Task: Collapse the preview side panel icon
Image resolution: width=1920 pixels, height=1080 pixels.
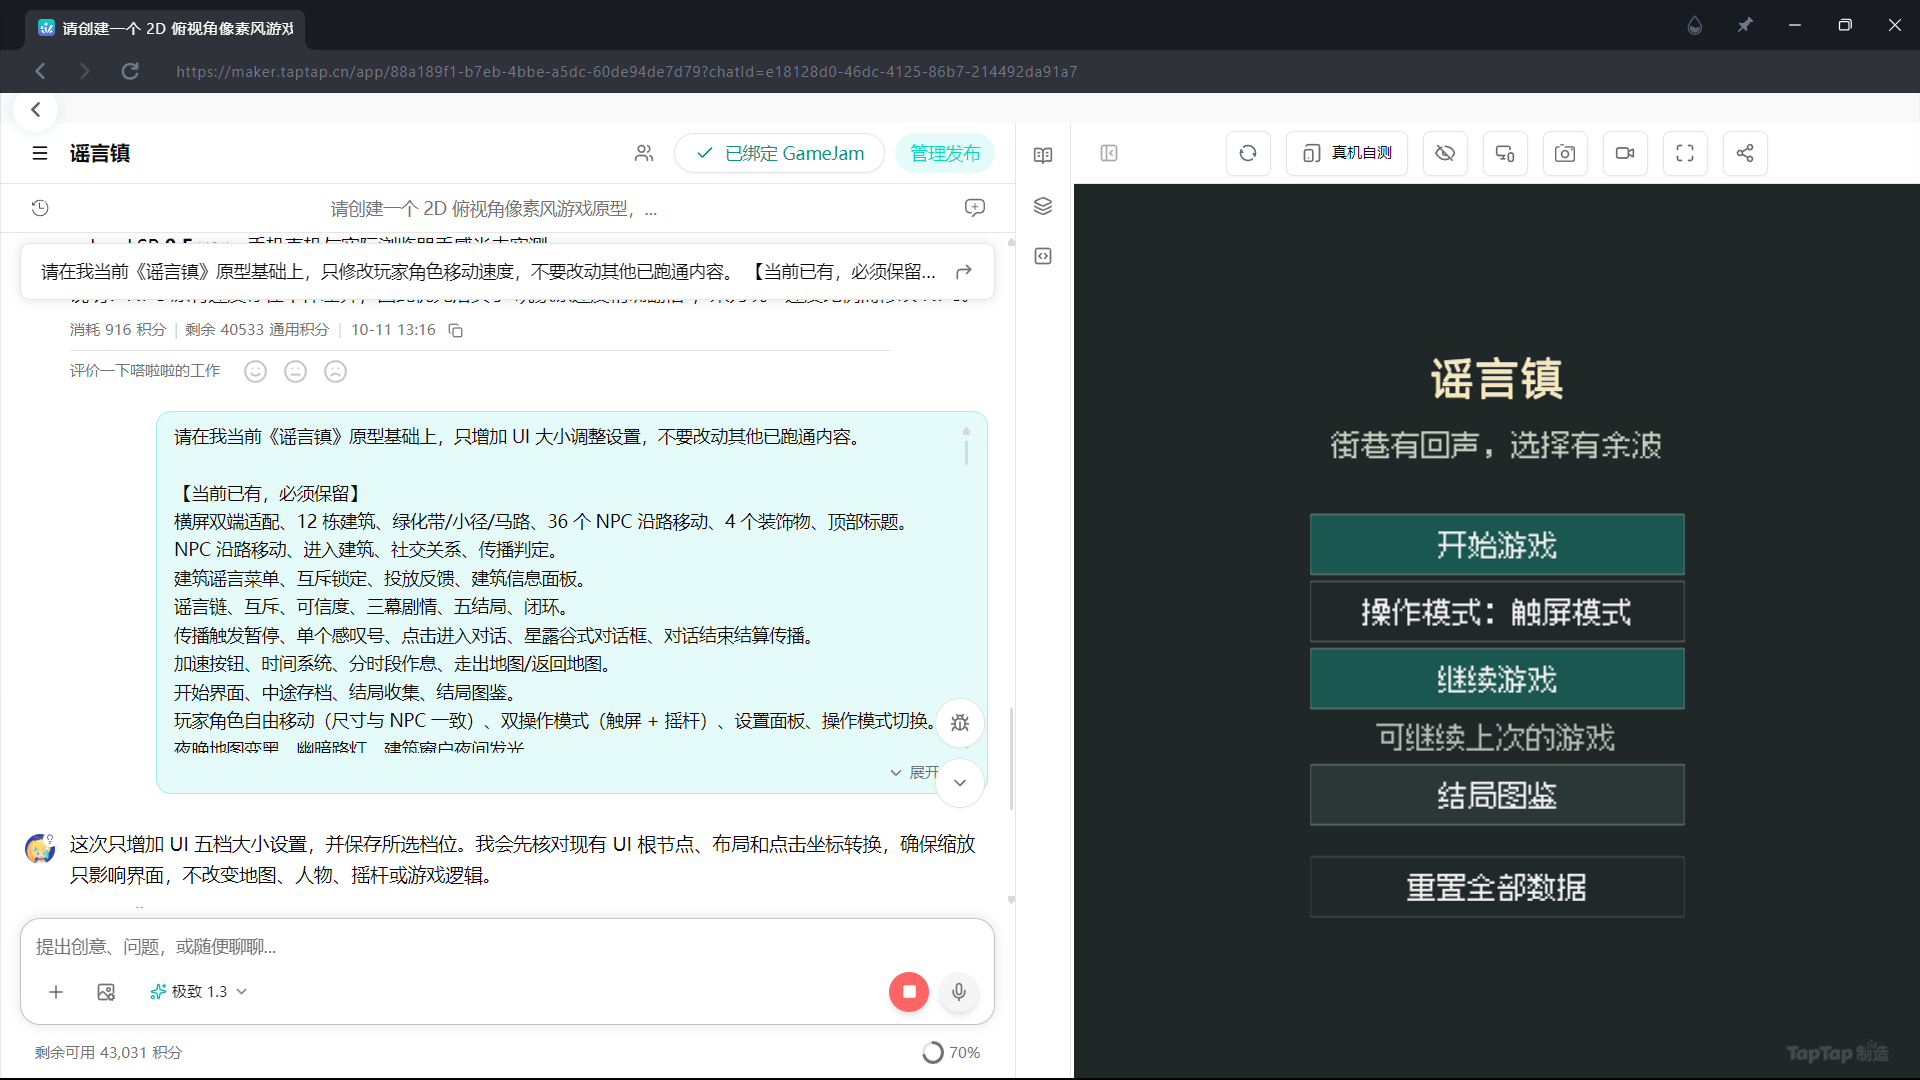Action: [1109, 153]
